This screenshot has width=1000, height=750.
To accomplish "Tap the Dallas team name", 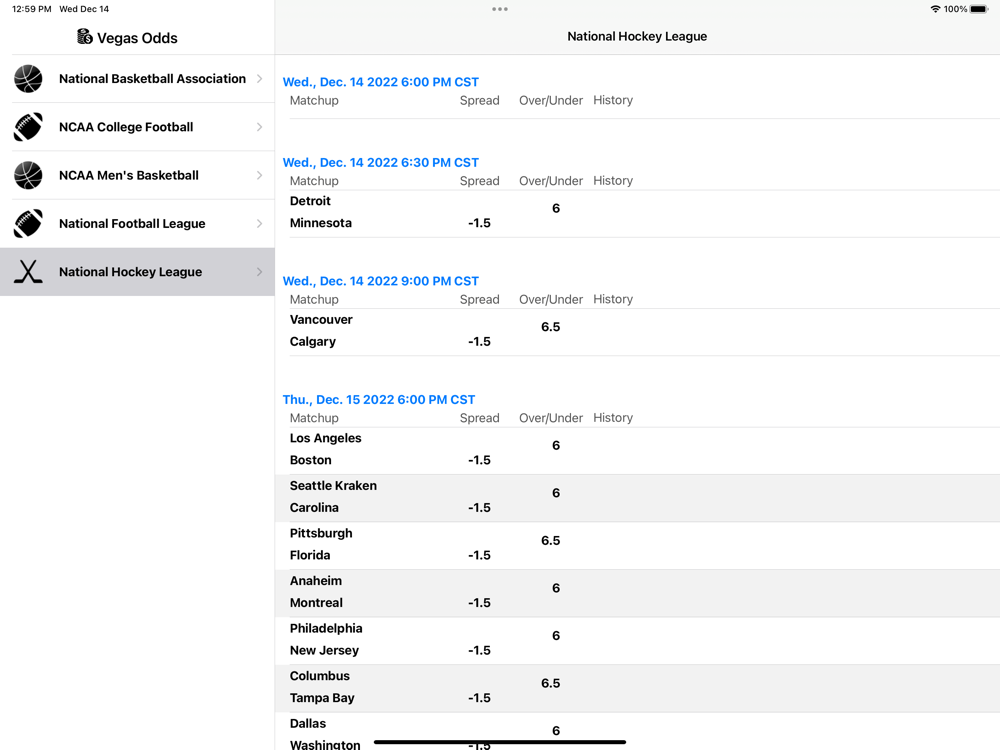I will pos(307,723).
